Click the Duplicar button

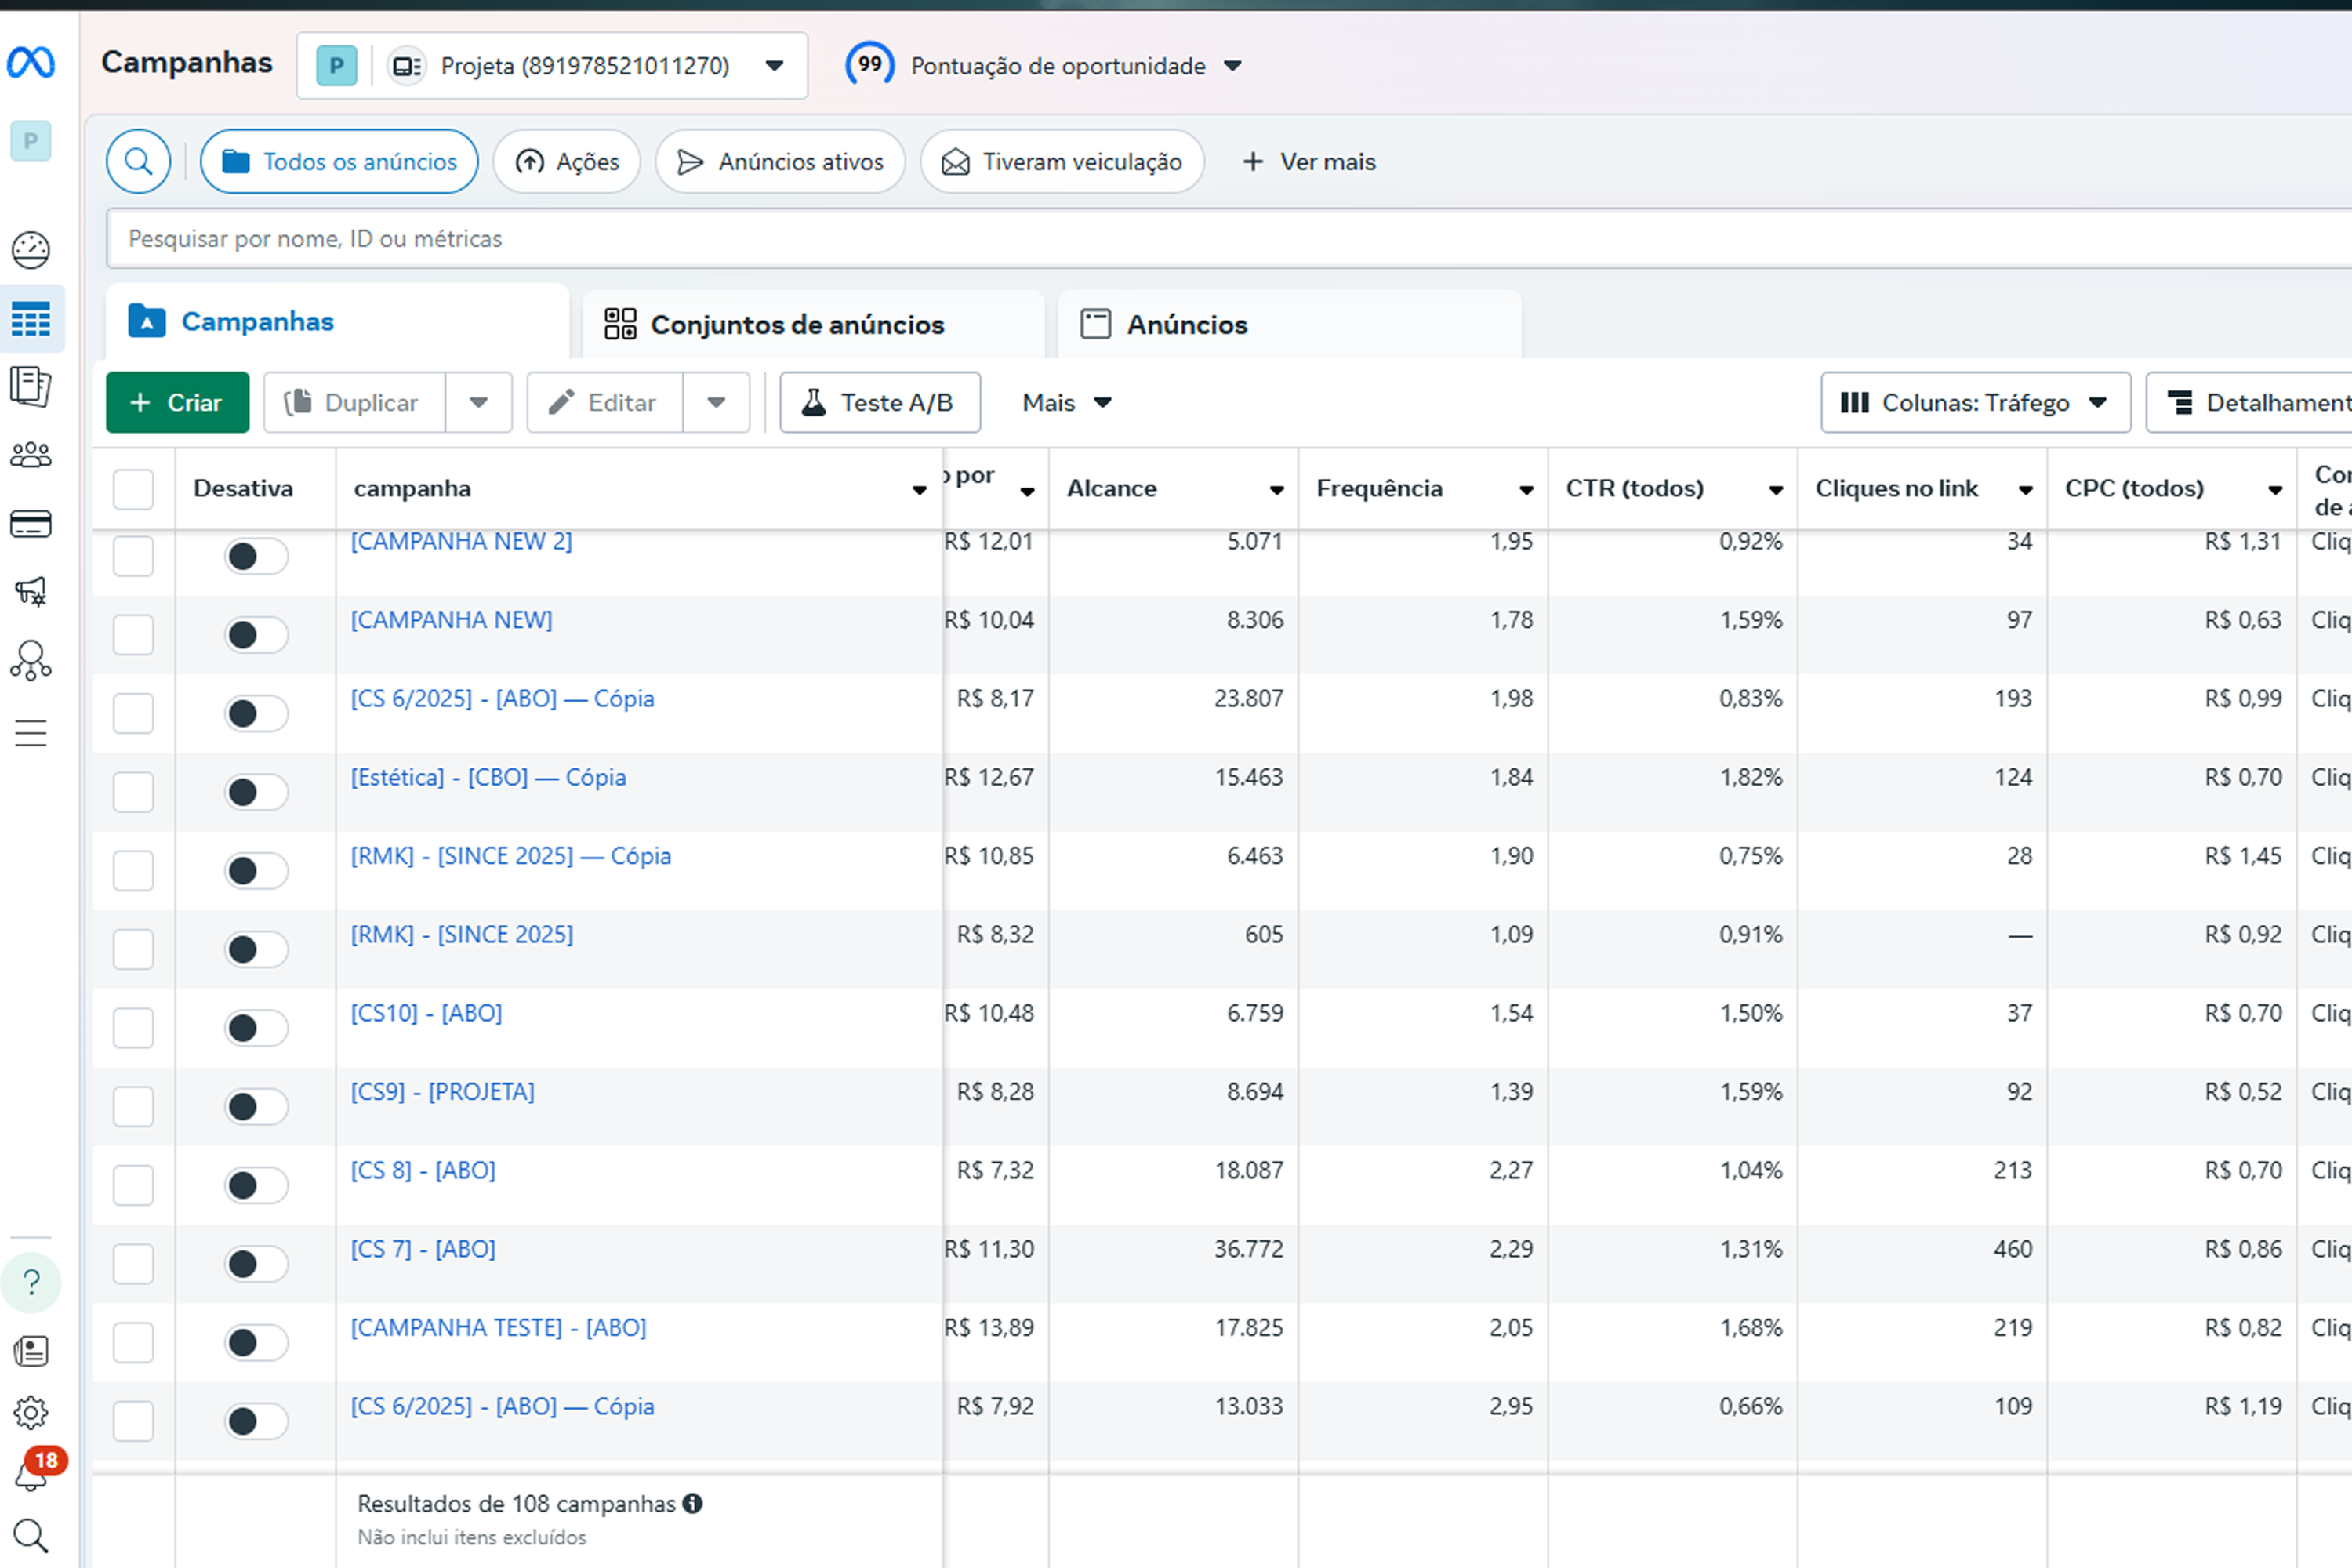click(x=355, y=402)
